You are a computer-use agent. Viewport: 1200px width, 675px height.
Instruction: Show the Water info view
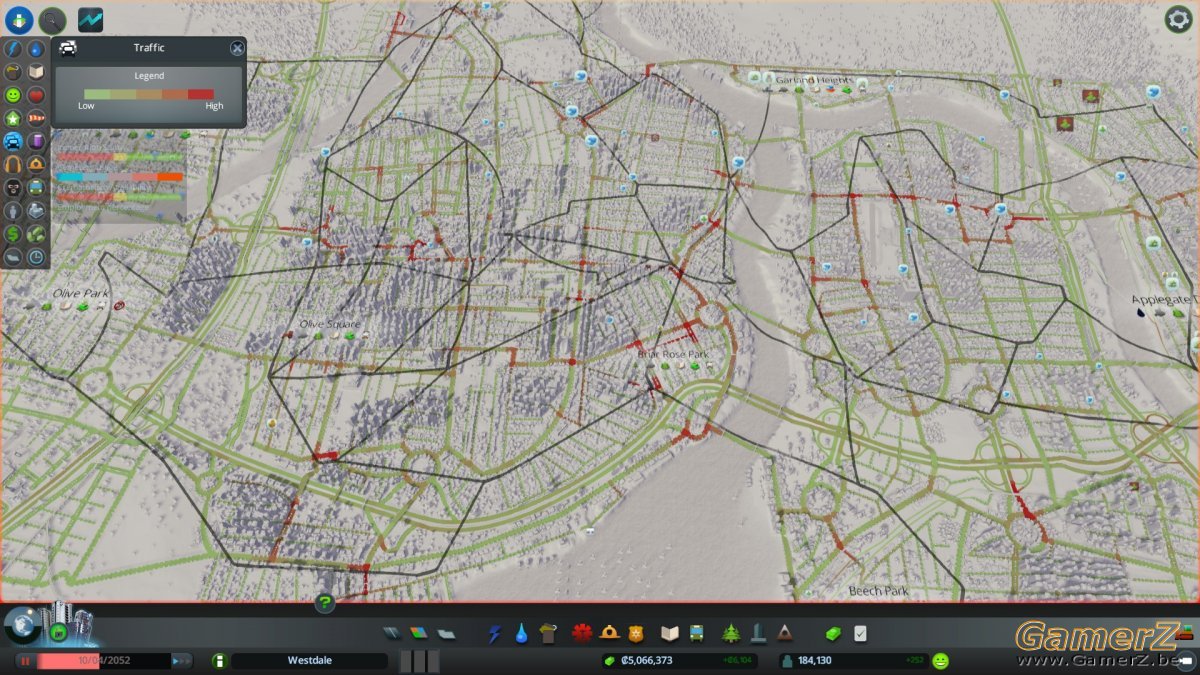pos(36,49)
